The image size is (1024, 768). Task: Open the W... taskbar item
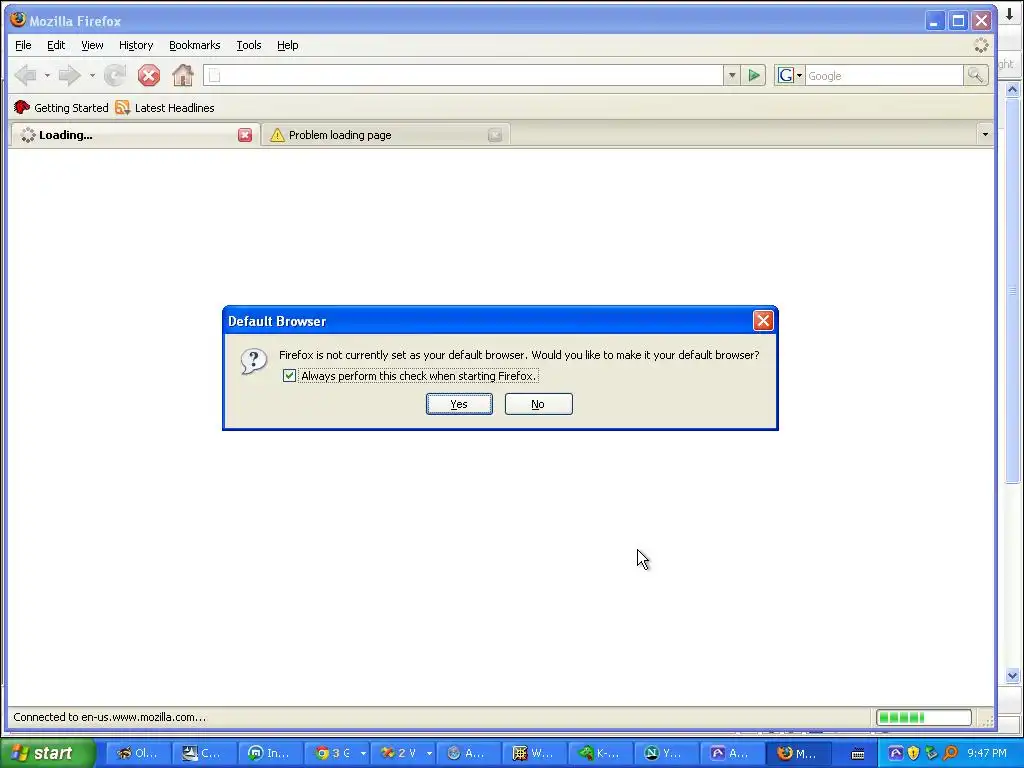click(x=533, y=754)
